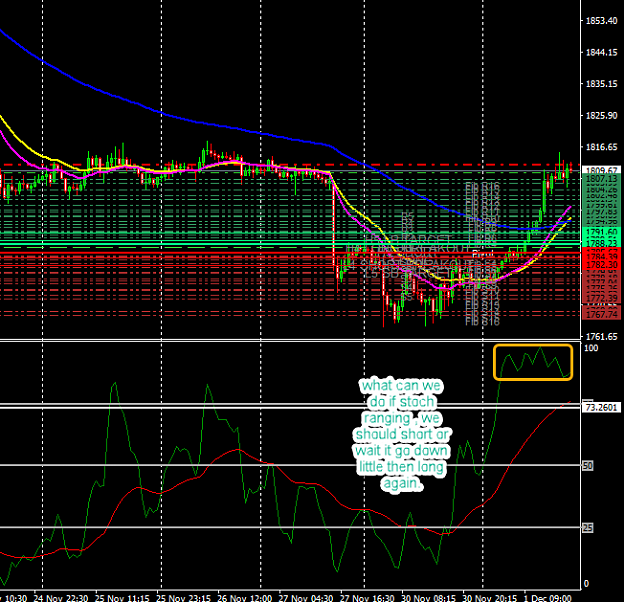The width and height of the screenshot is (625, 602).
Task: Click the 1761.65 price scale label
Action: pyautogui.click(x=601, y=337)
